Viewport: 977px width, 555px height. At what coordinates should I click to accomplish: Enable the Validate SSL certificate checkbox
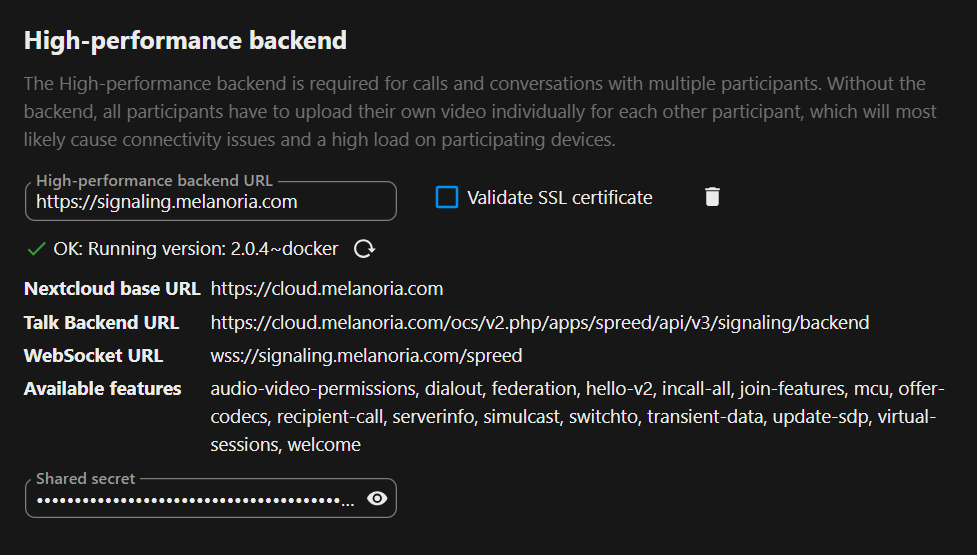pyautogui.click(x=447, y=198)
